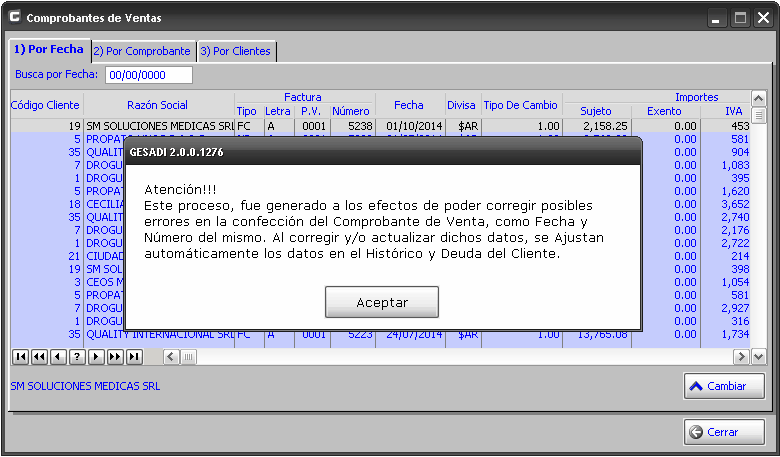Go to last record navigator button
Screen dimensions: 780x457
(x=134, y=357)
